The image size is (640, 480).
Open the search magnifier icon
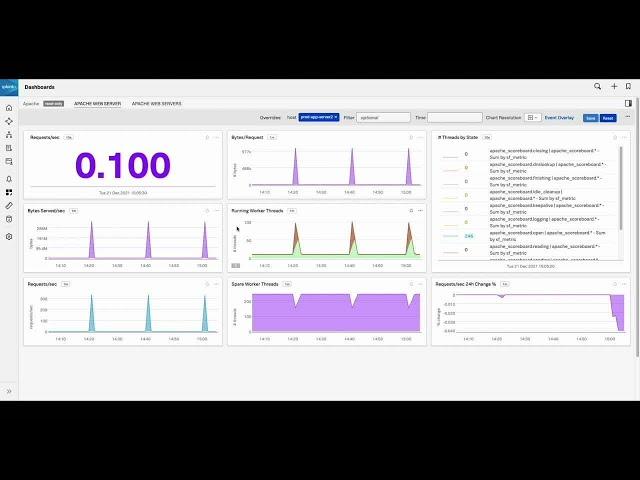click(x=598, y=87)
